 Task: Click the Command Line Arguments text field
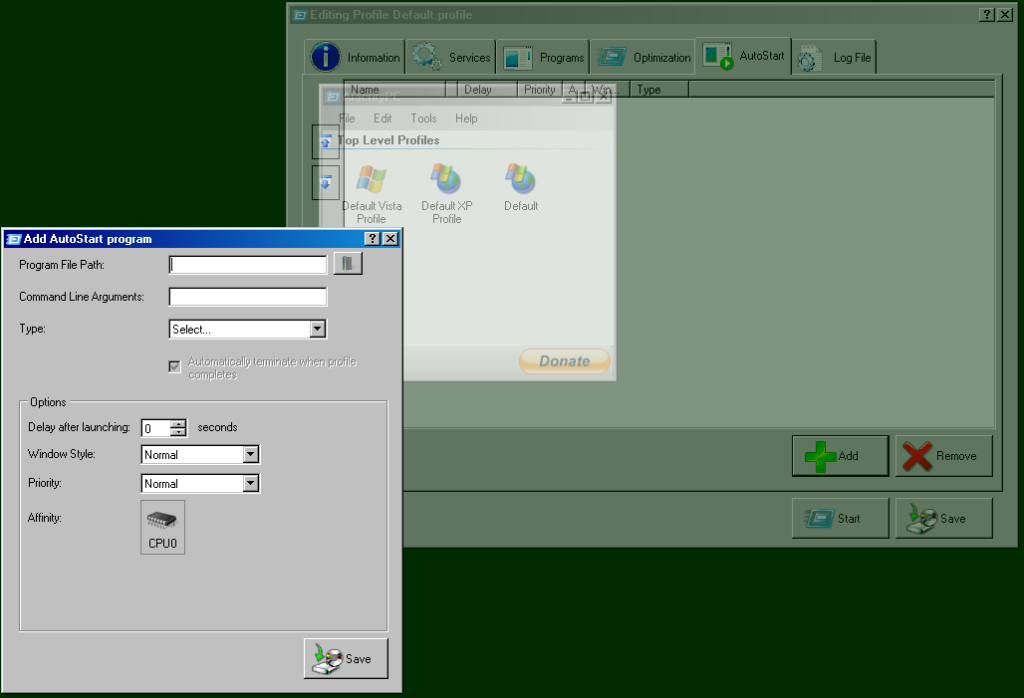(248, 297)
